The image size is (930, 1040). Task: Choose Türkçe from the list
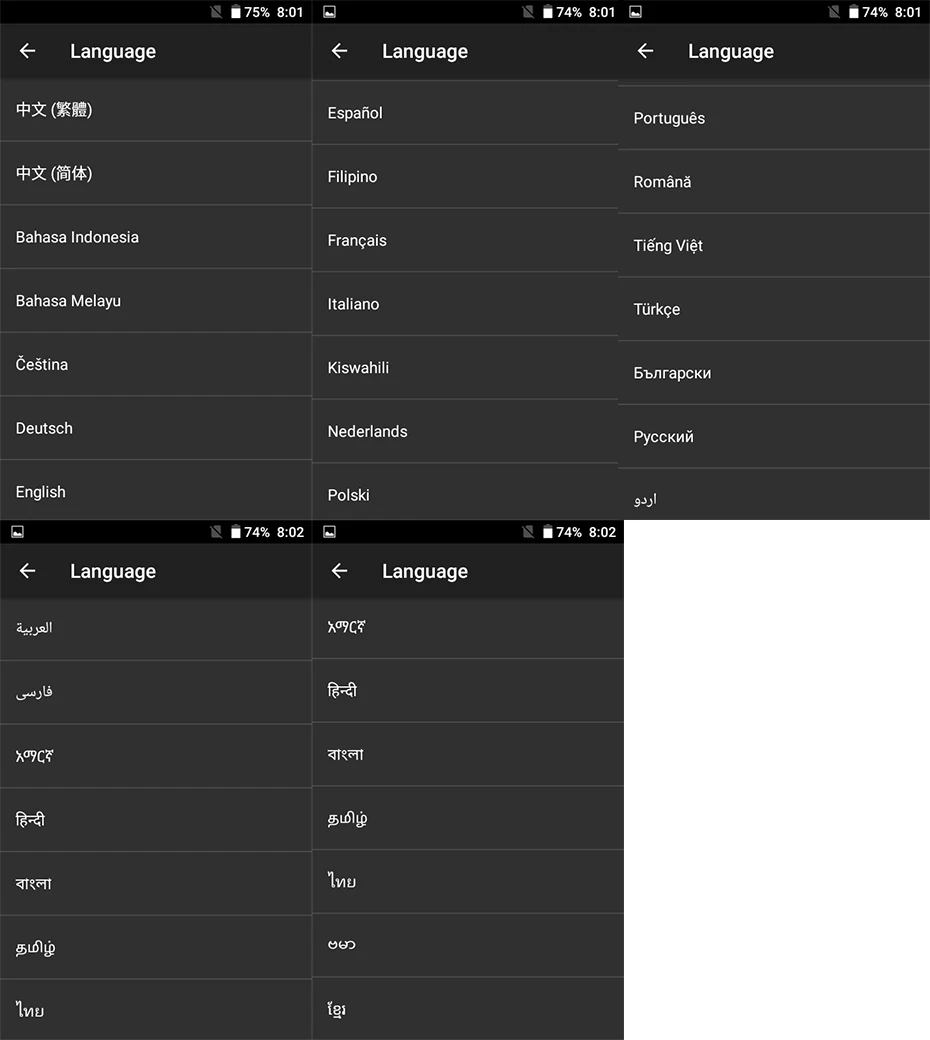point(774,310)
